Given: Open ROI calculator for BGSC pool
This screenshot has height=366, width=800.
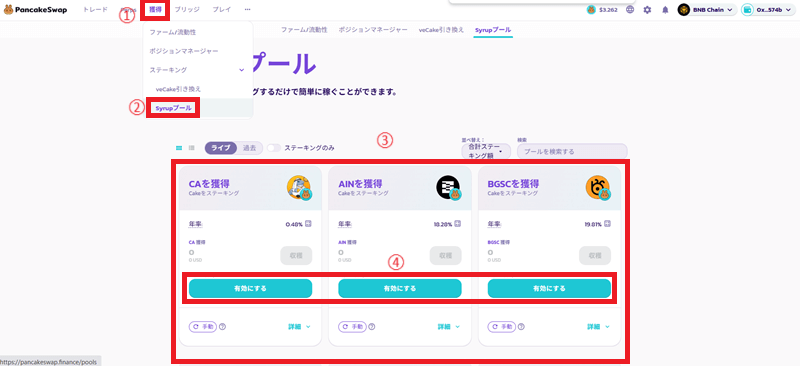Looking at the screenshot, I should coord(607,224).
